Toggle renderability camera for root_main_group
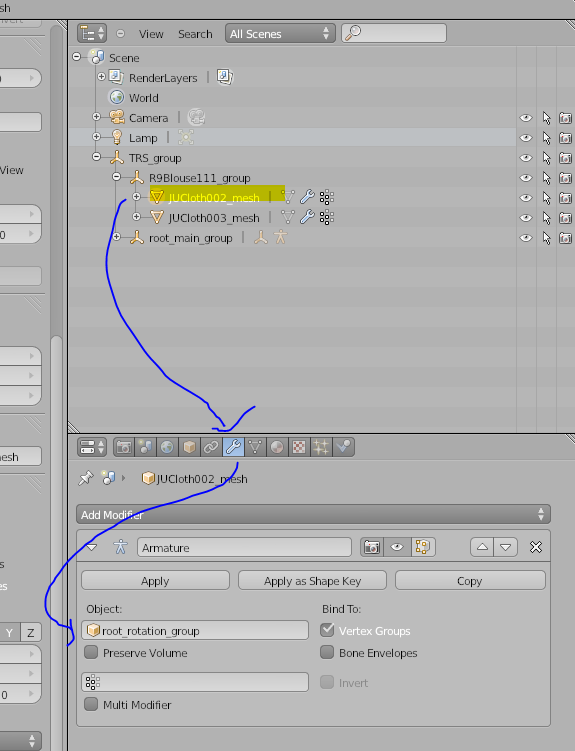Viewport: 575px width, 751px height. click(565, 238)
